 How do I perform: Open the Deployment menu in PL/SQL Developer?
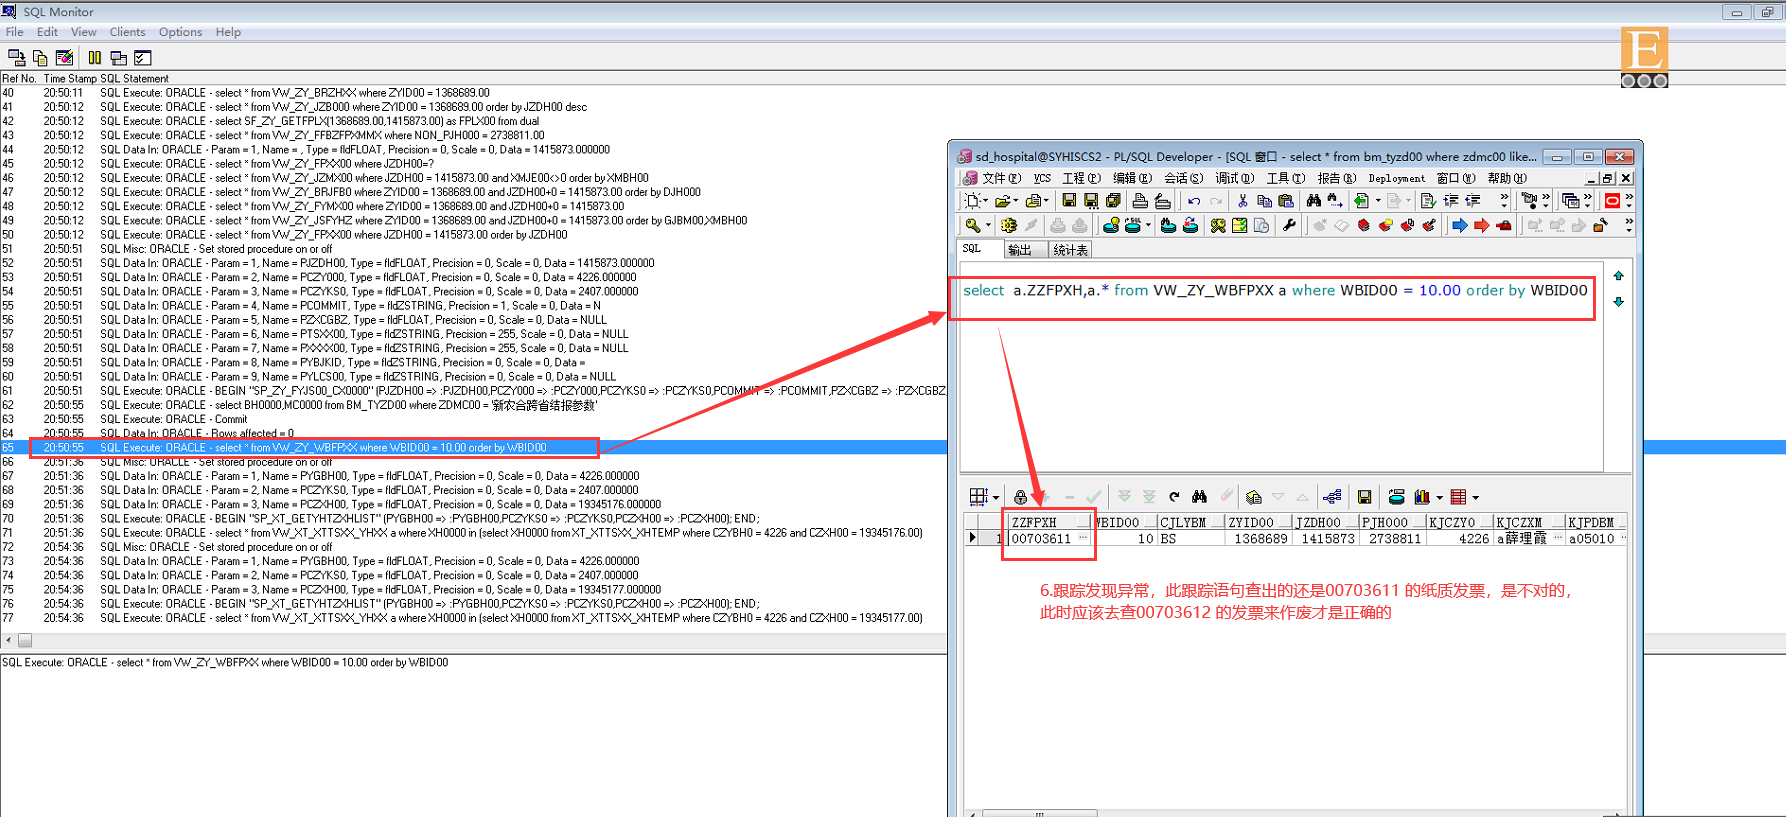tap(1397, 178)
